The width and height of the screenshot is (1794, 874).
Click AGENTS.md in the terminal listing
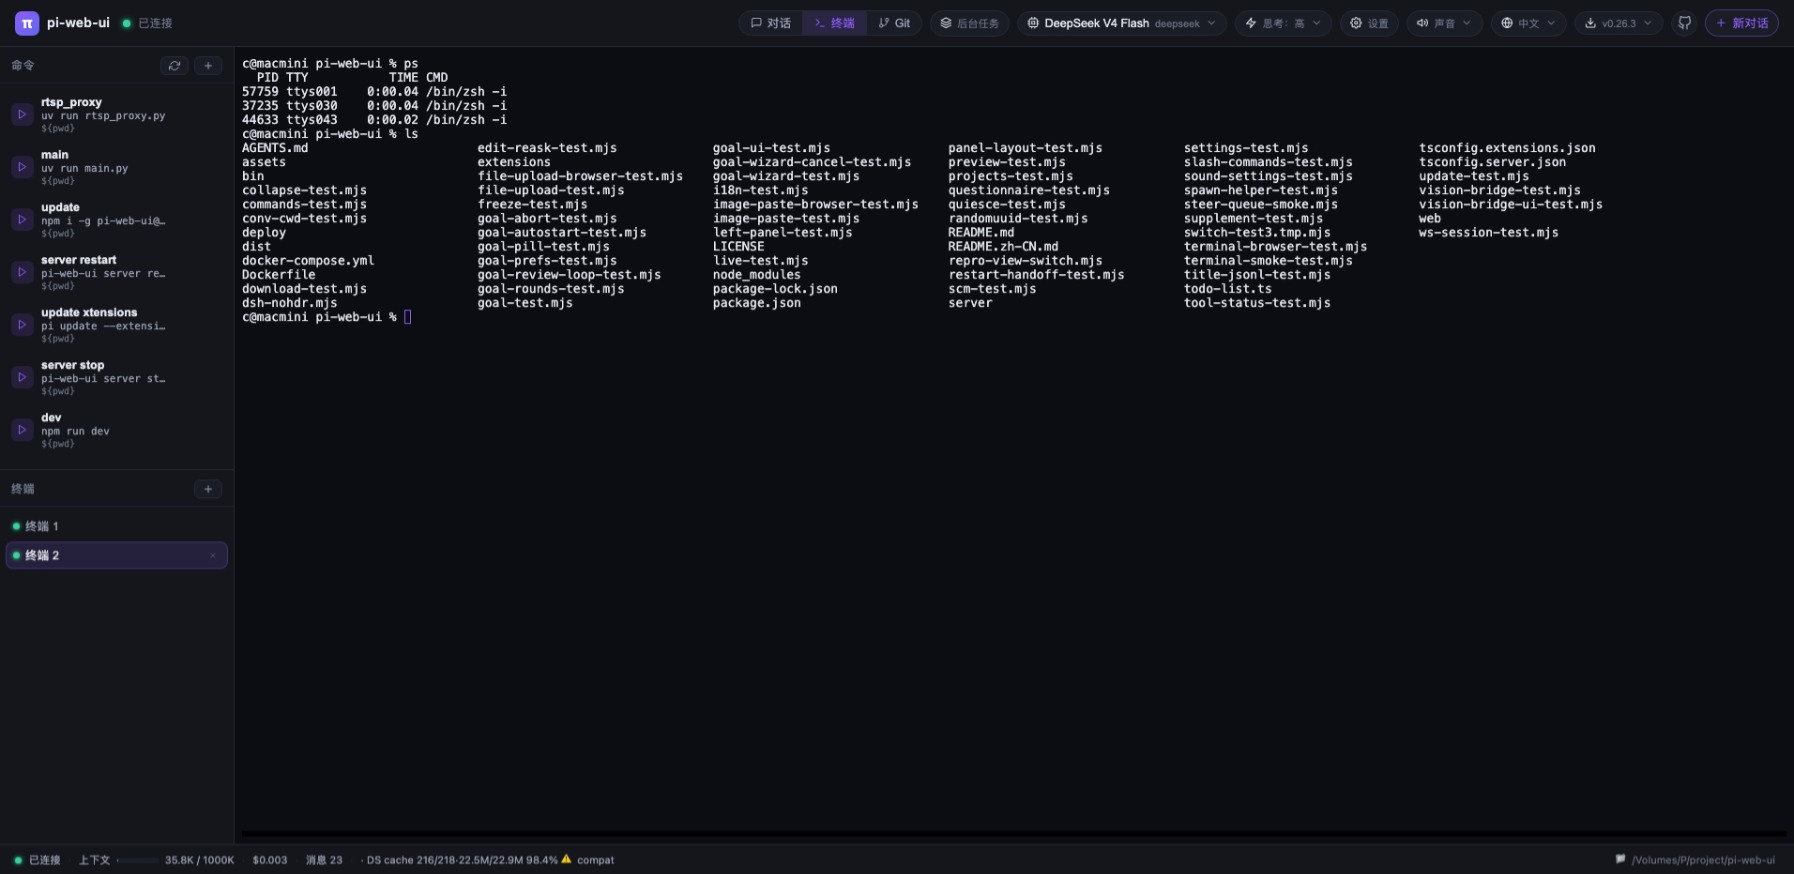click(275, 148)
